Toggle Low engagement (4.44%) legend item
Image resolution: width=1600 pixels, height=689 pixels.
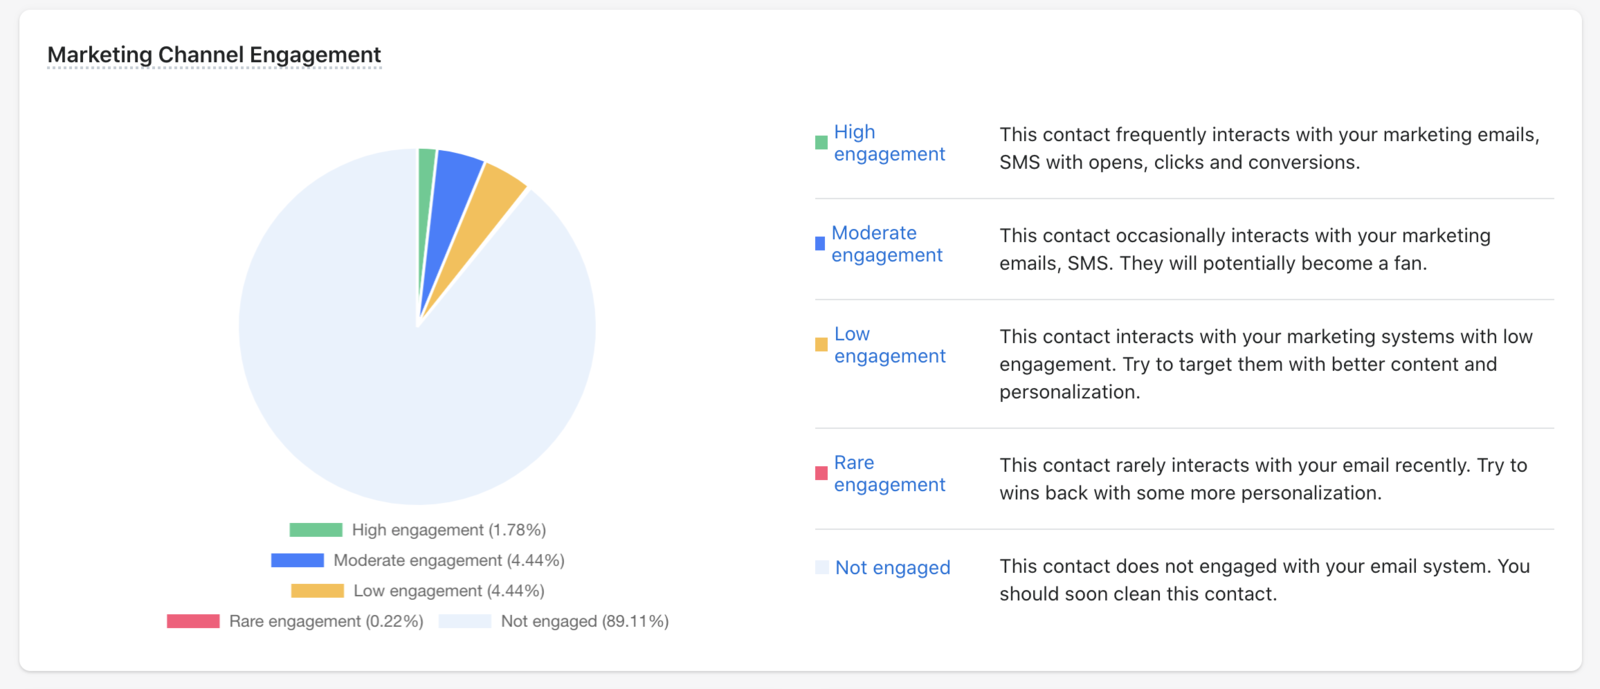point(418,591)
